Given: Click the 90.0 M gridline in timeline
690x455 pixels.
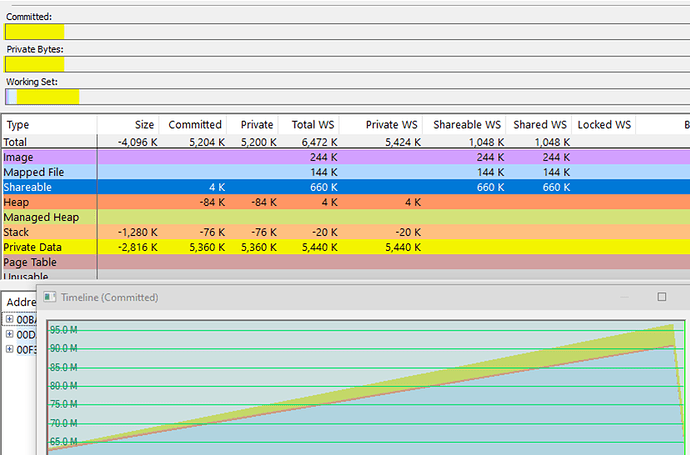Looking at the screenshot, I should click(366, 349).
